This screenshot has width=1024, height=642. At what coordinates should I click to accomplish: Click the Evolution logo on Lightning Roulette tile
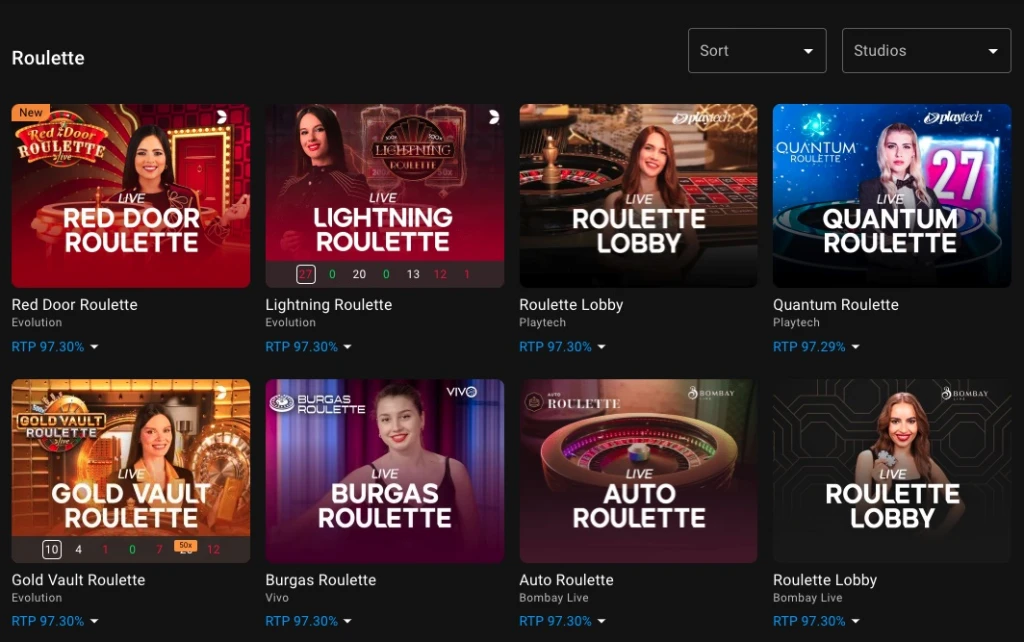click(493, 117)
